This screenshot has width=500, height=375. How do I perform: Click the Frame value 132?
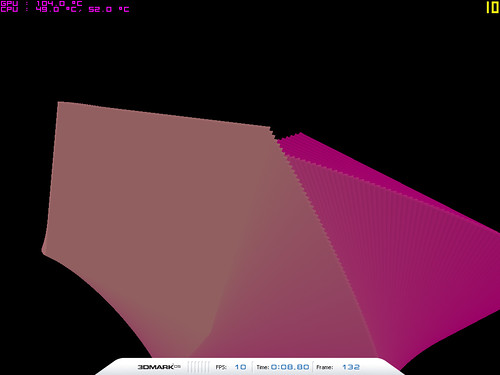click(x=351, y=367)
